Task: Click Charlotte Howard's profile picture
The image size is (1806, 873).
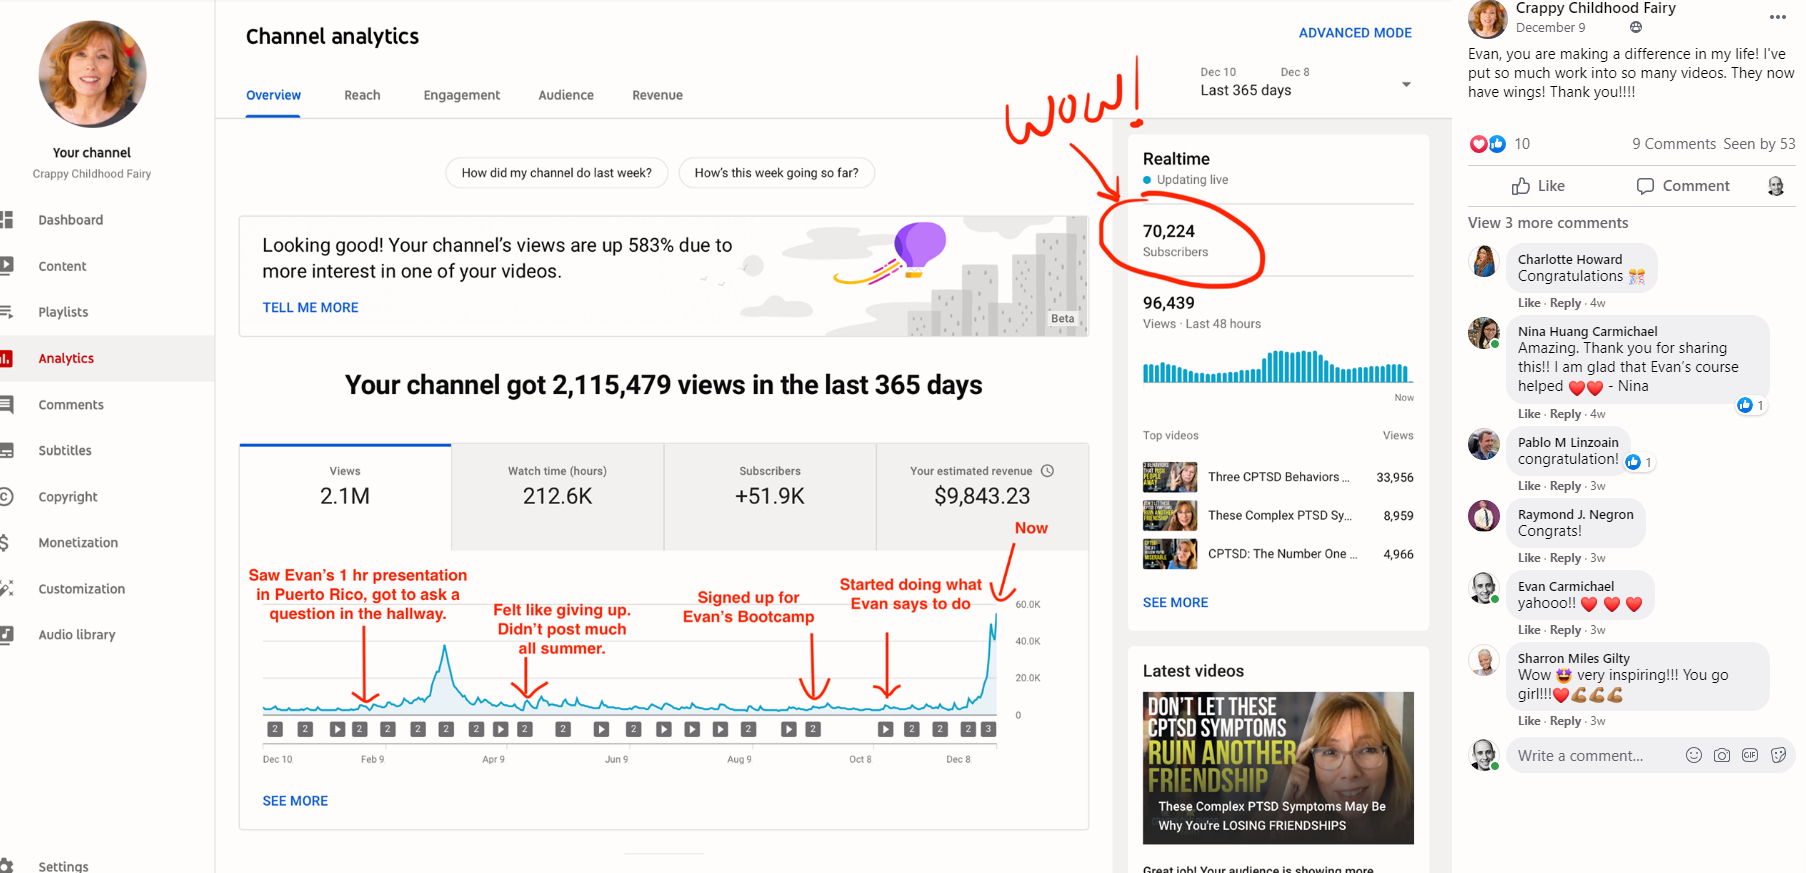Action: click(x=1484, y=262)
